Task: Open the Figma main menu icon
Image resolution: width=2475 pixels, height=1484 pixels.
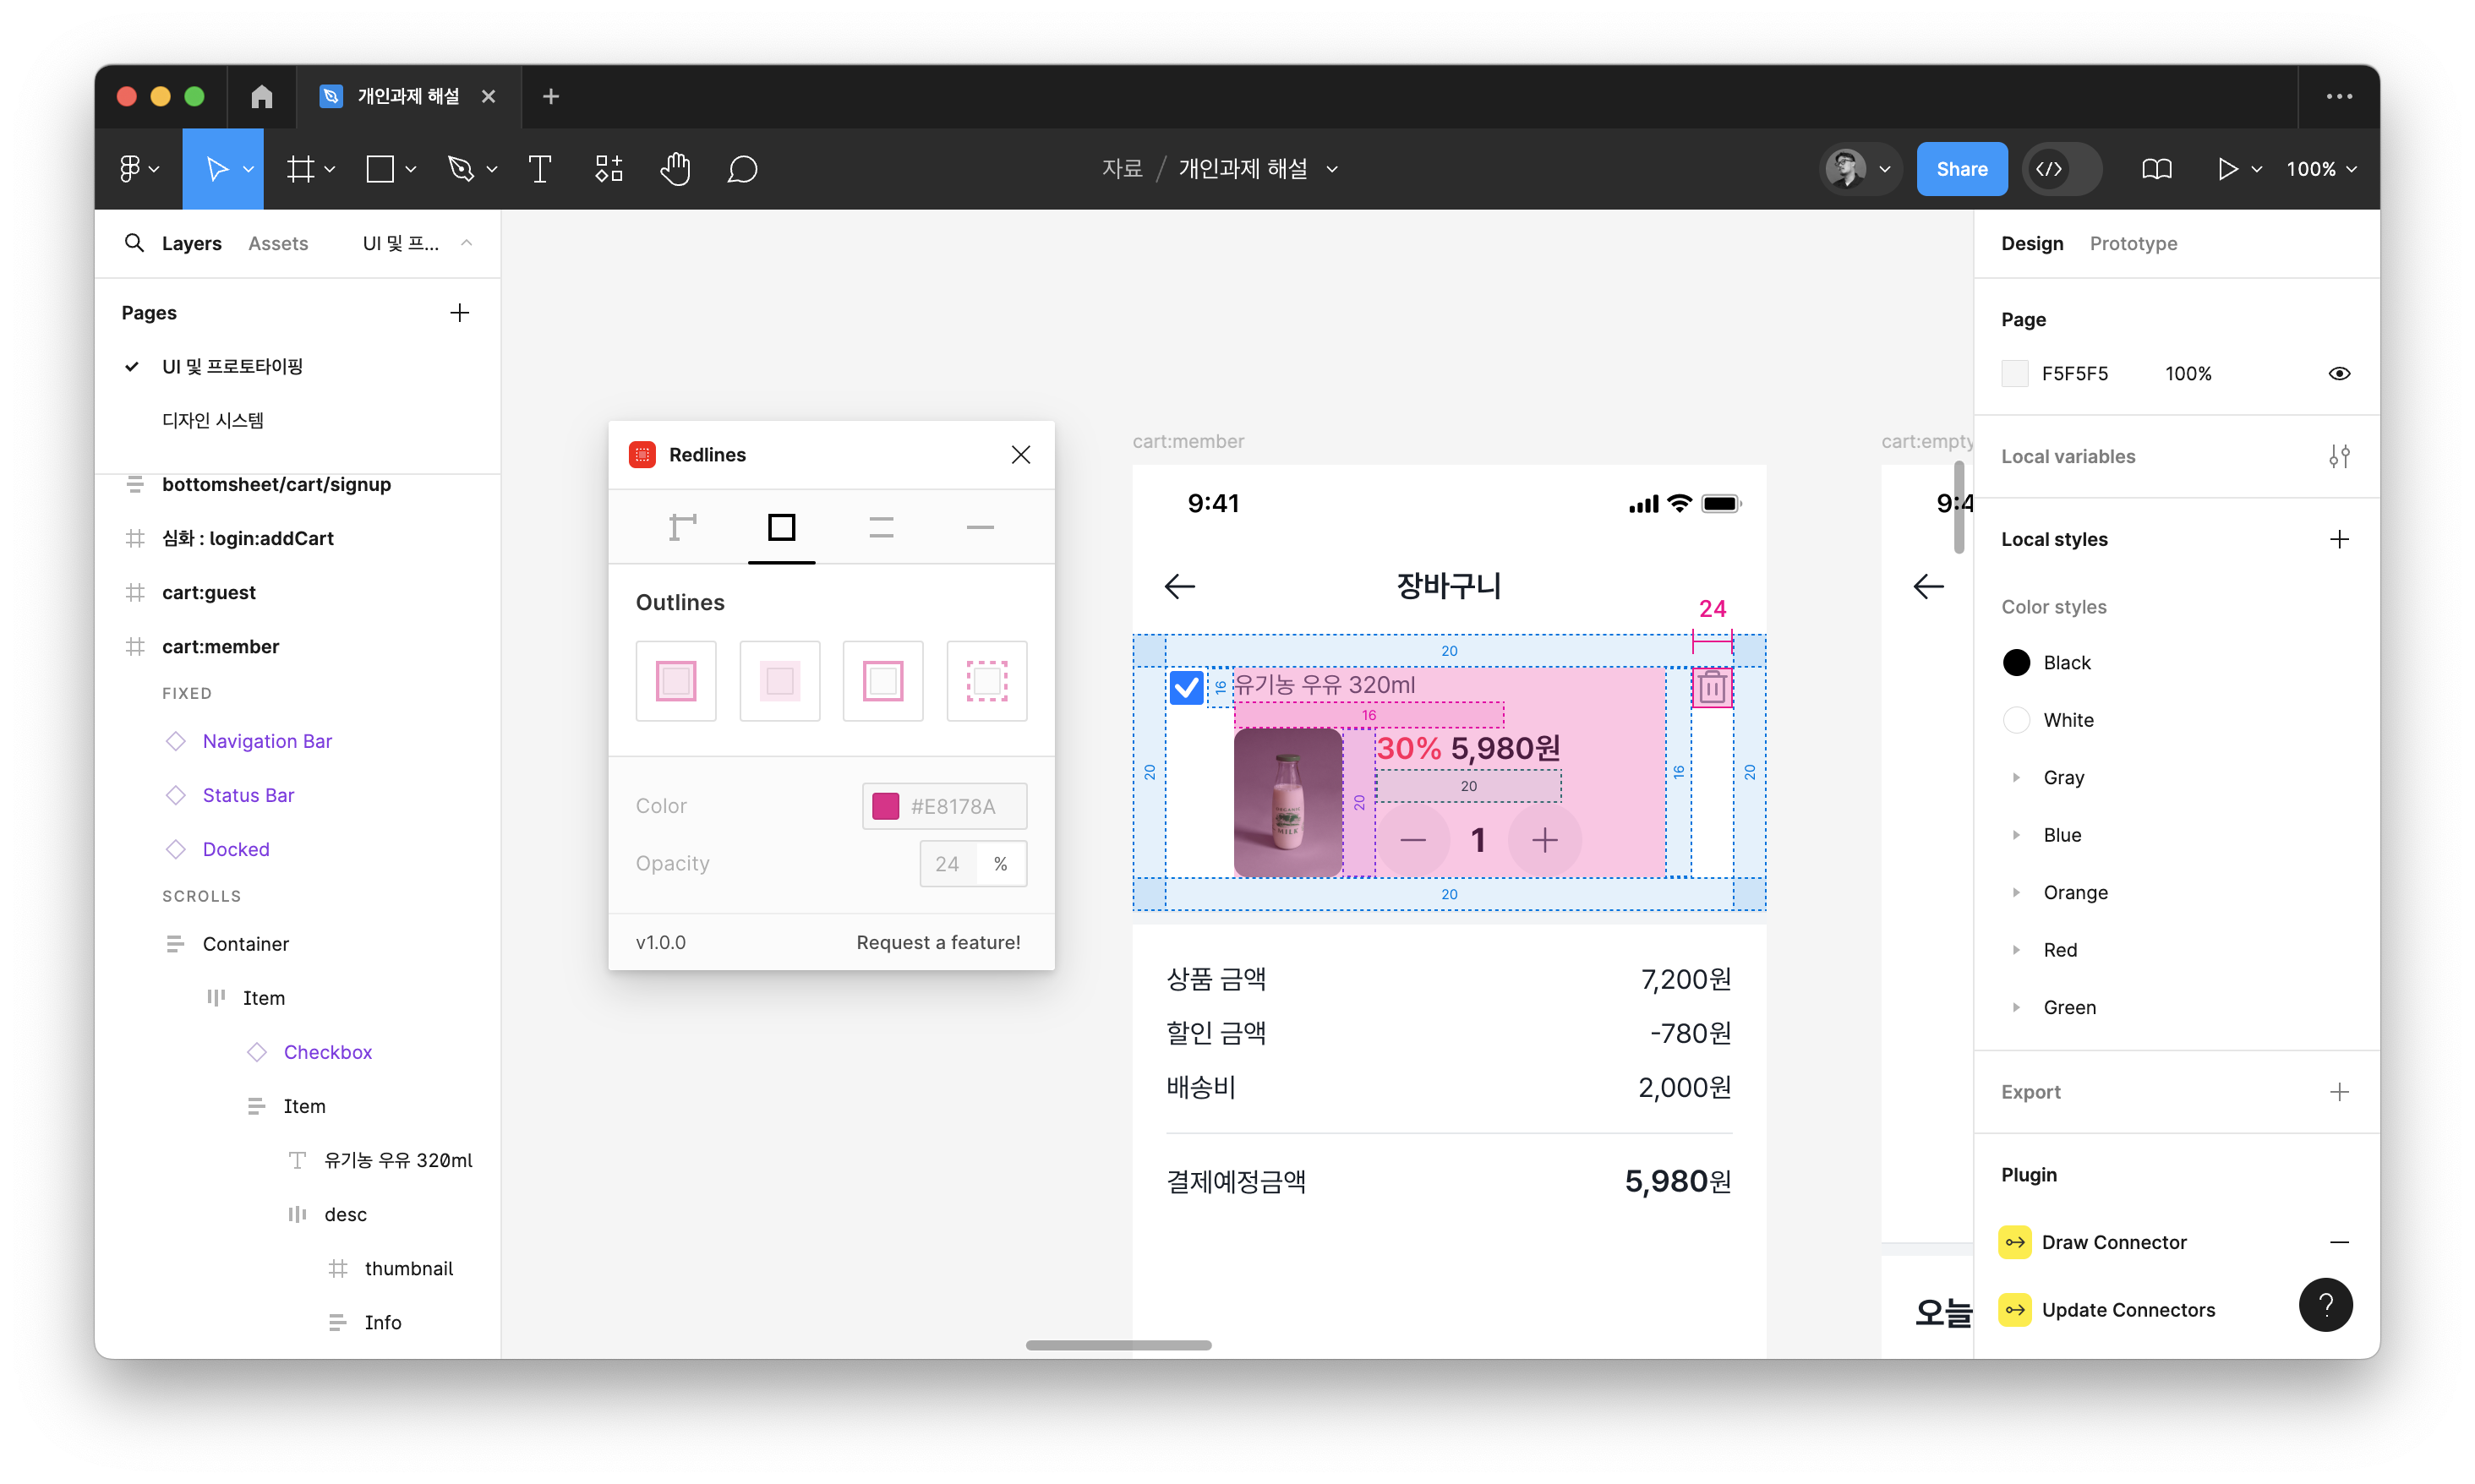Action: [x=130, y=169]
